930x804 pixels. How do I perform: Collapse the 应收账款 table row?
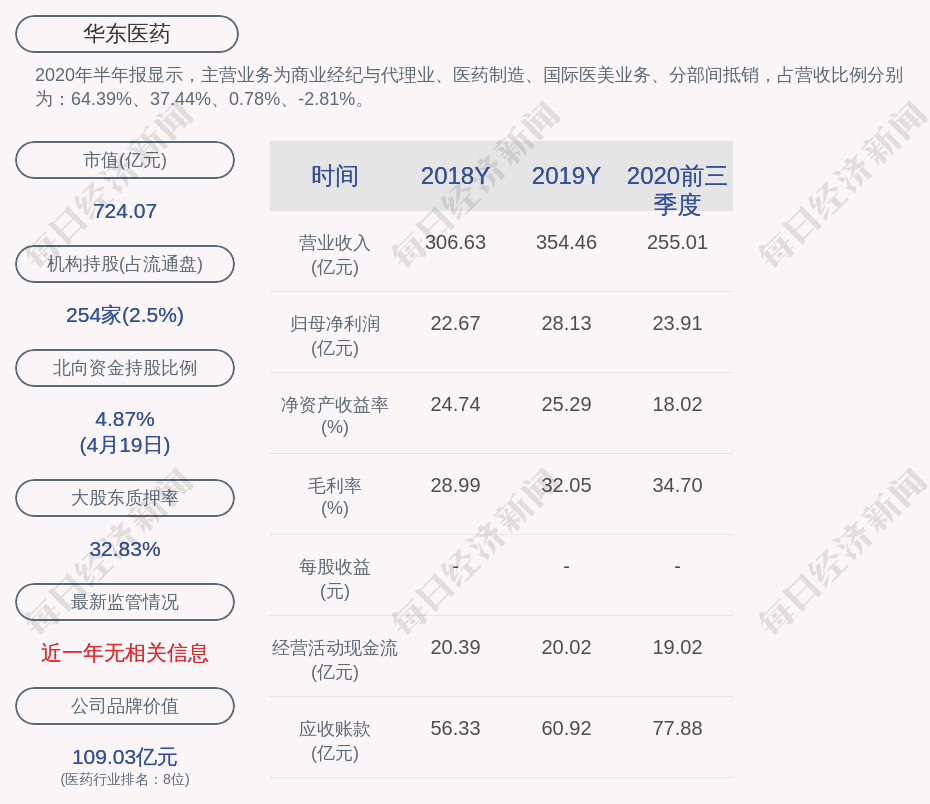[x=334, y=740]
